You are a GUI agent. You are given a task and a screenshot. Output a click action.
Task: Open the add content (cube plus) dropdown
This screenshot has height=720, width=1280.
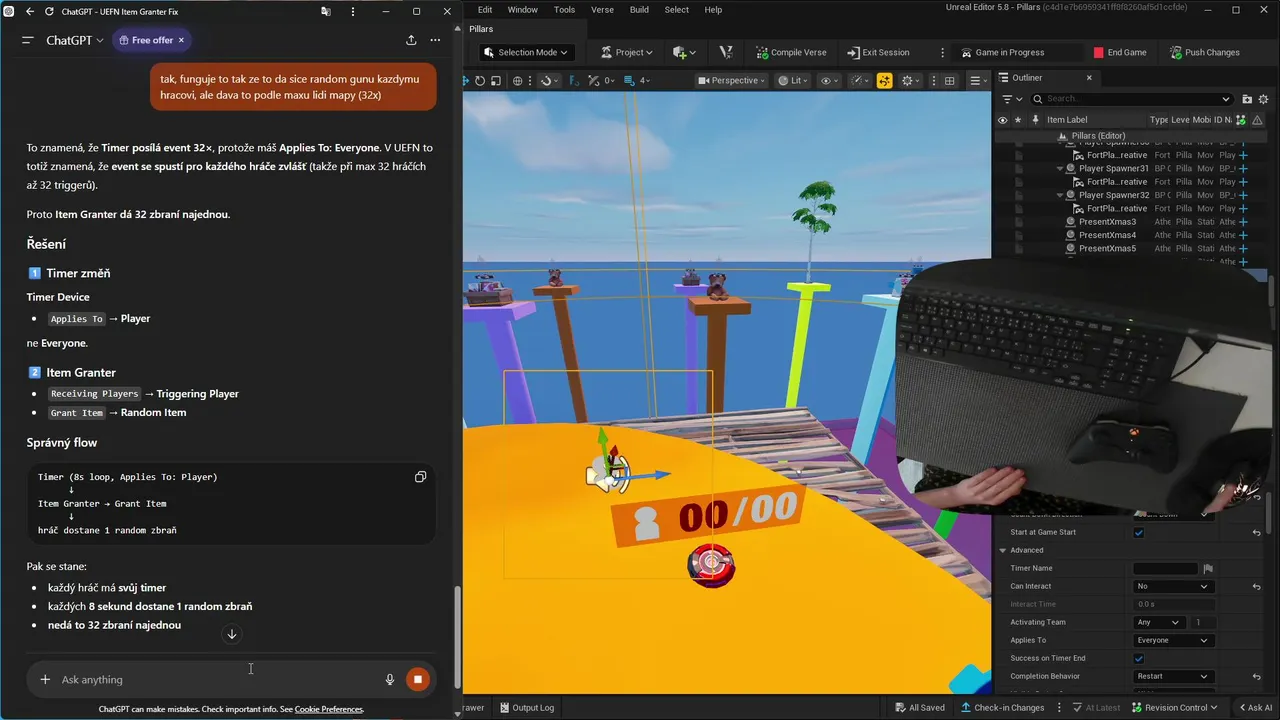[x=685, y=52]
